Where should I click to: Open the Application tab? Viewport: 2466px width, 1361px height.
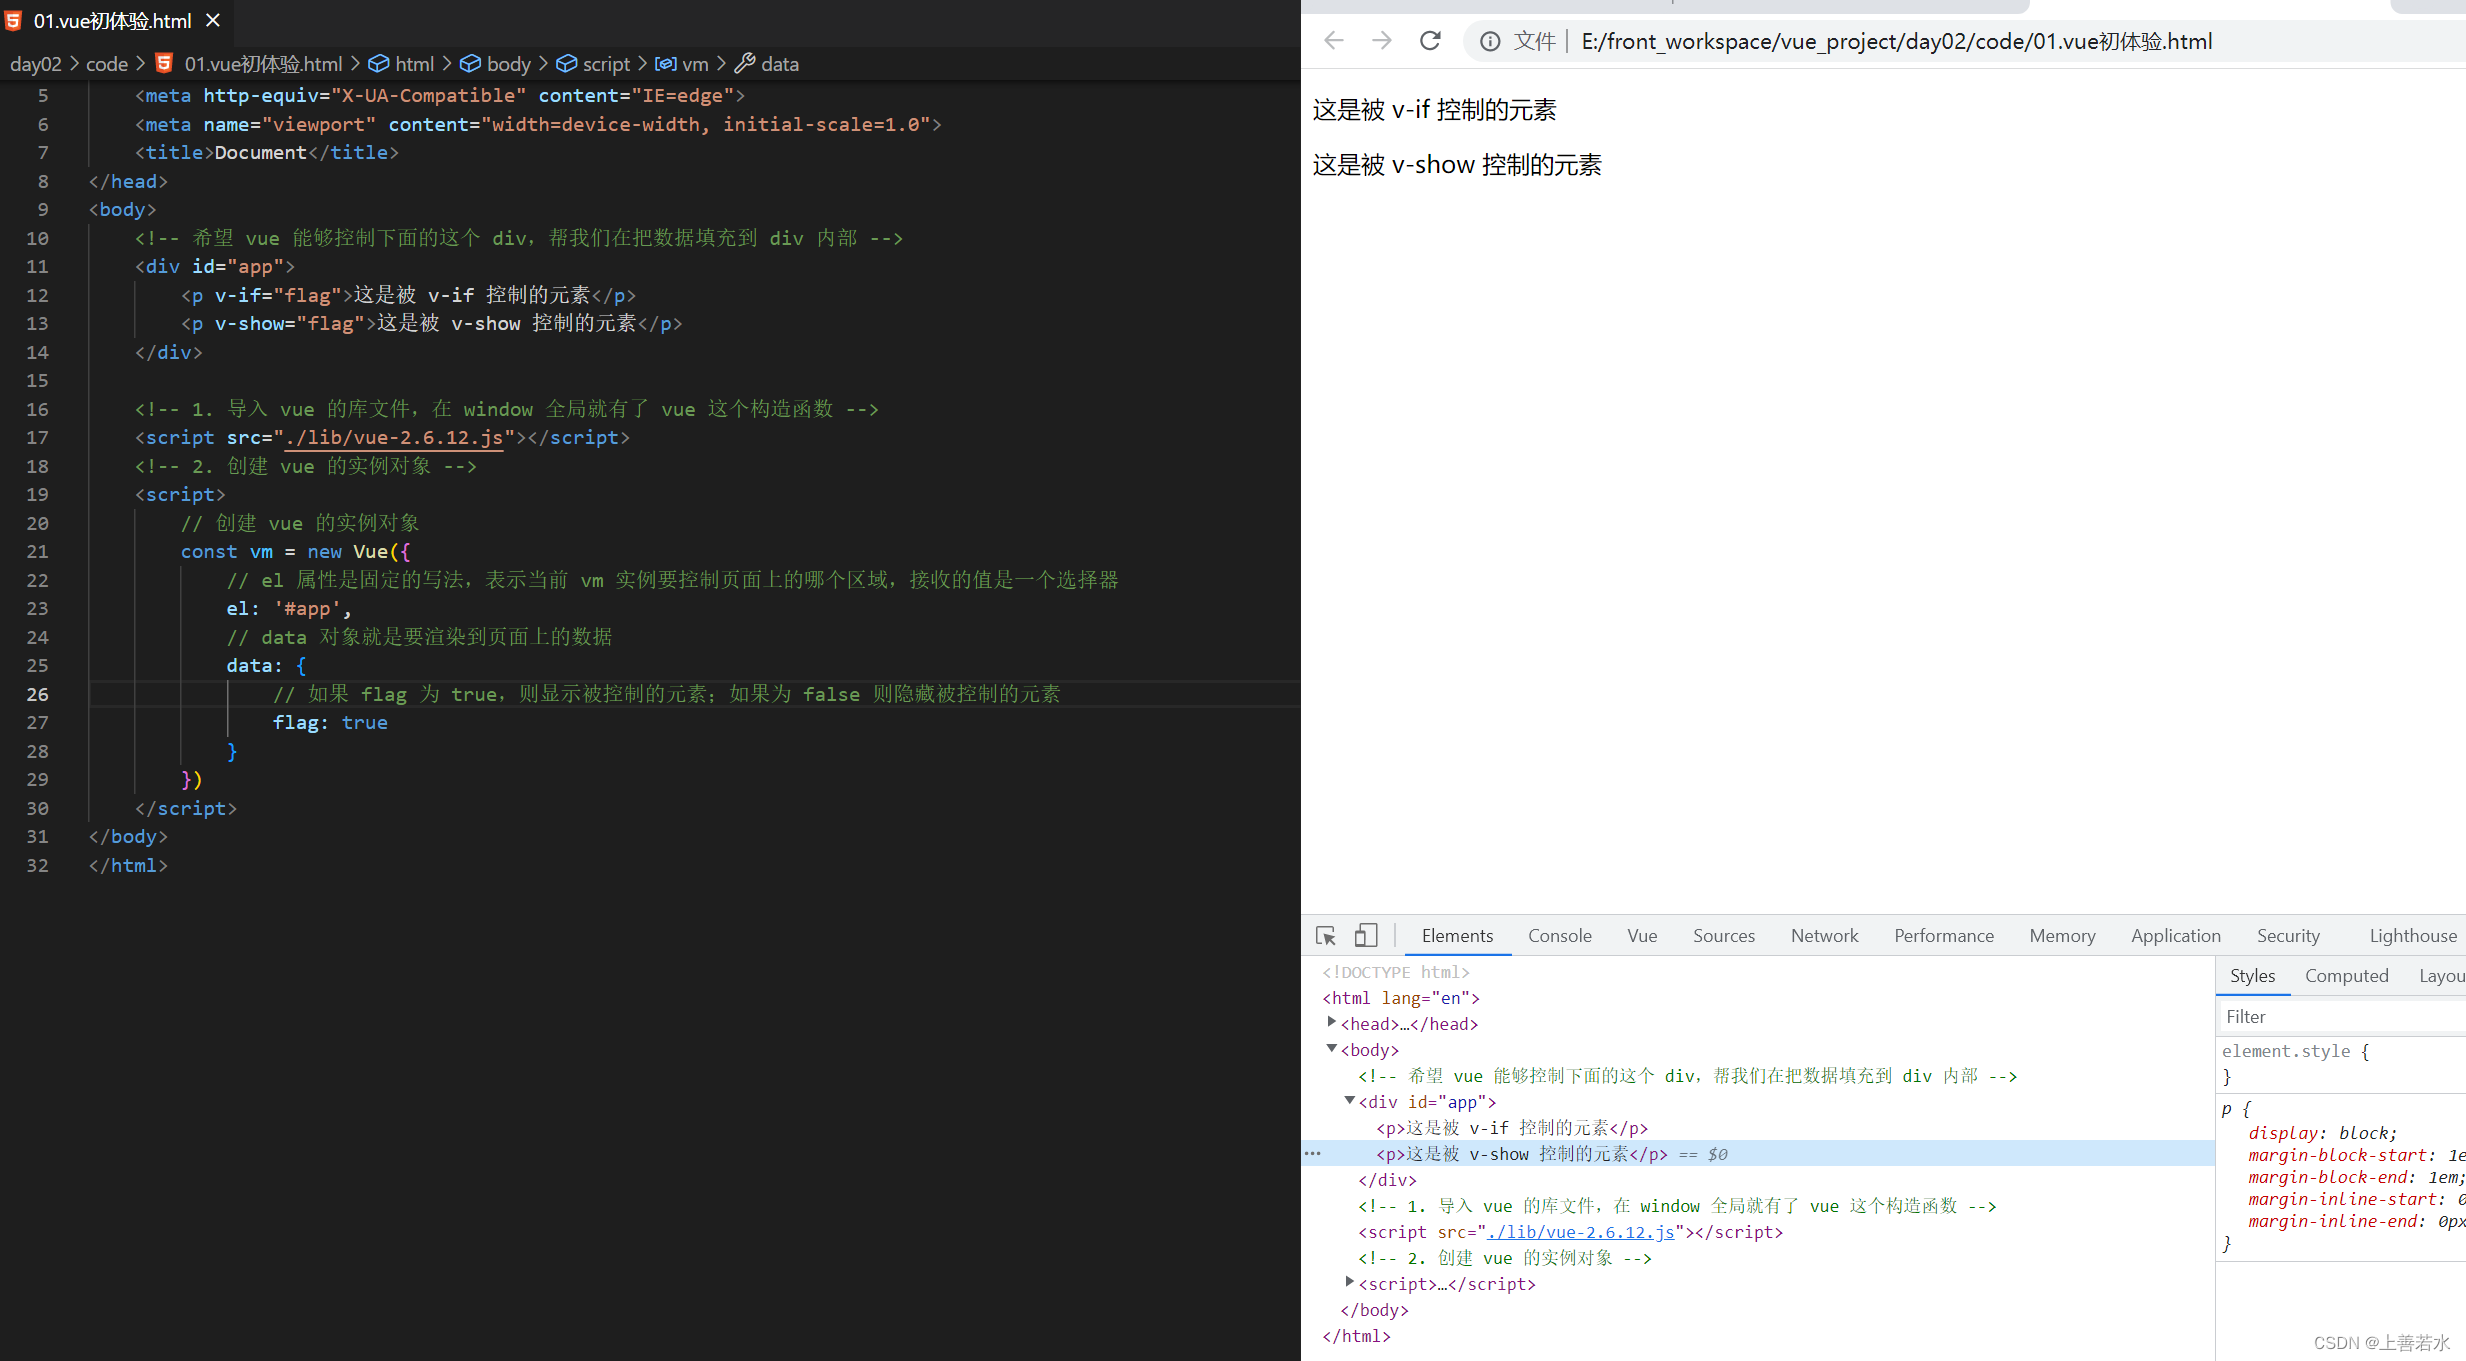click(x=2176, y=936)
